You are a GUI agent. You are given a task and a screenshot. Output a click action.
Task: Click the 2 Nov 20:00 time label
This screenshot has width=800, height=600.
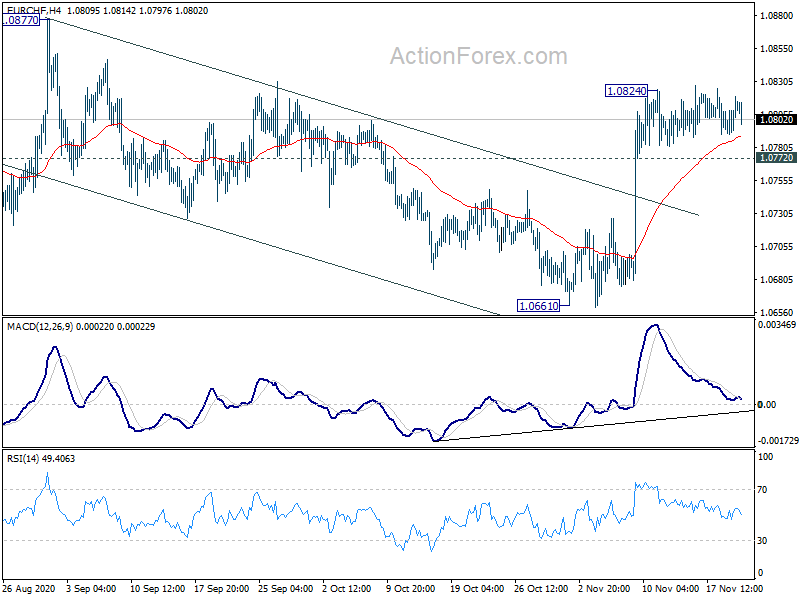pos(605,588)
